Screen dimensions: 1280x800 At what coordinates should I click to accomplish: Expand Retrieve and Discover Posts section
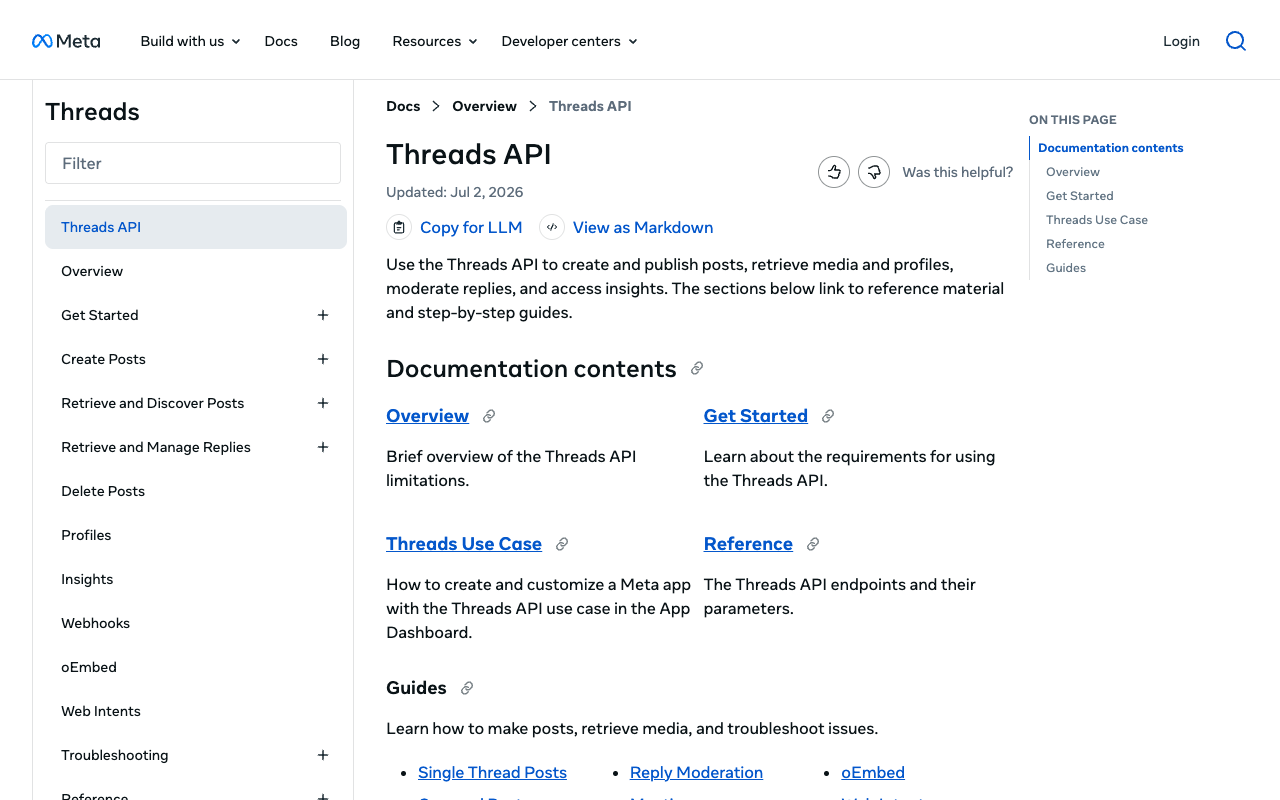(323, 403)
